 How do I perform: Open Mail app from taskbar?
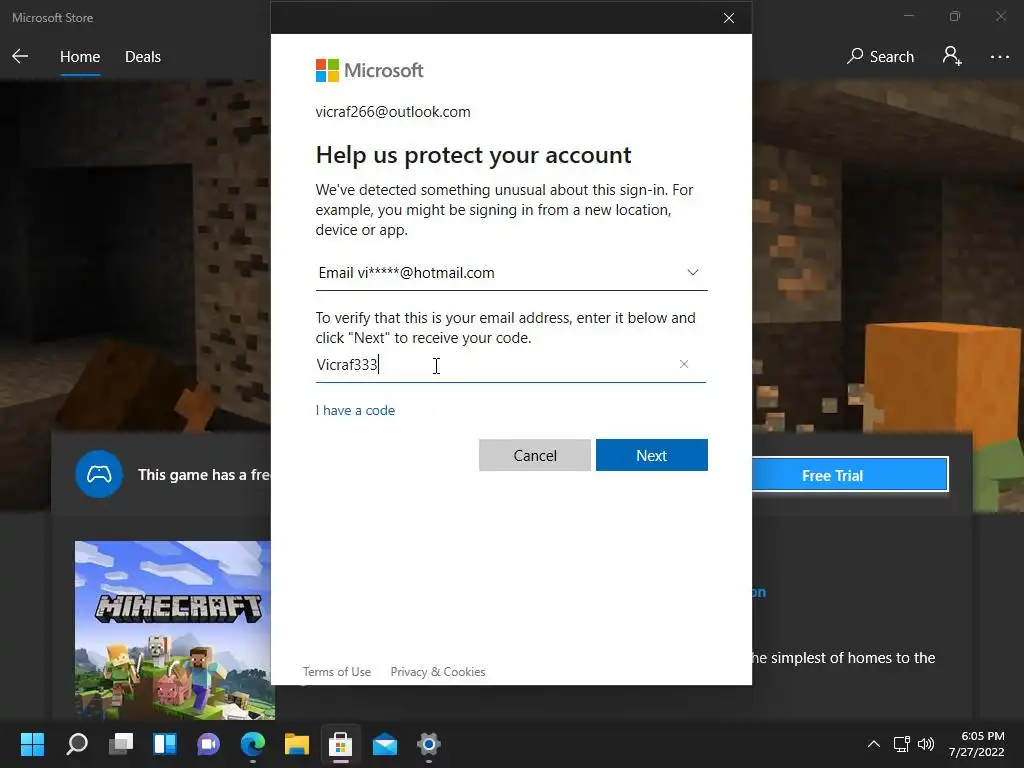coord(385,744)
